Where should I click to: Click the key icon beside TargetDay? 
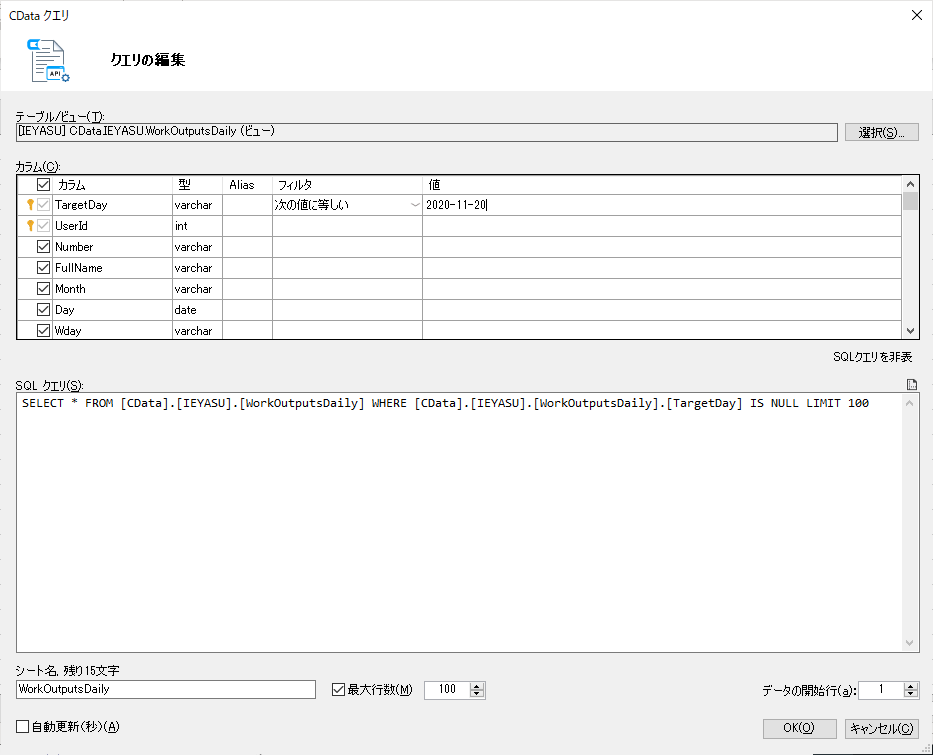click(30, 205)
